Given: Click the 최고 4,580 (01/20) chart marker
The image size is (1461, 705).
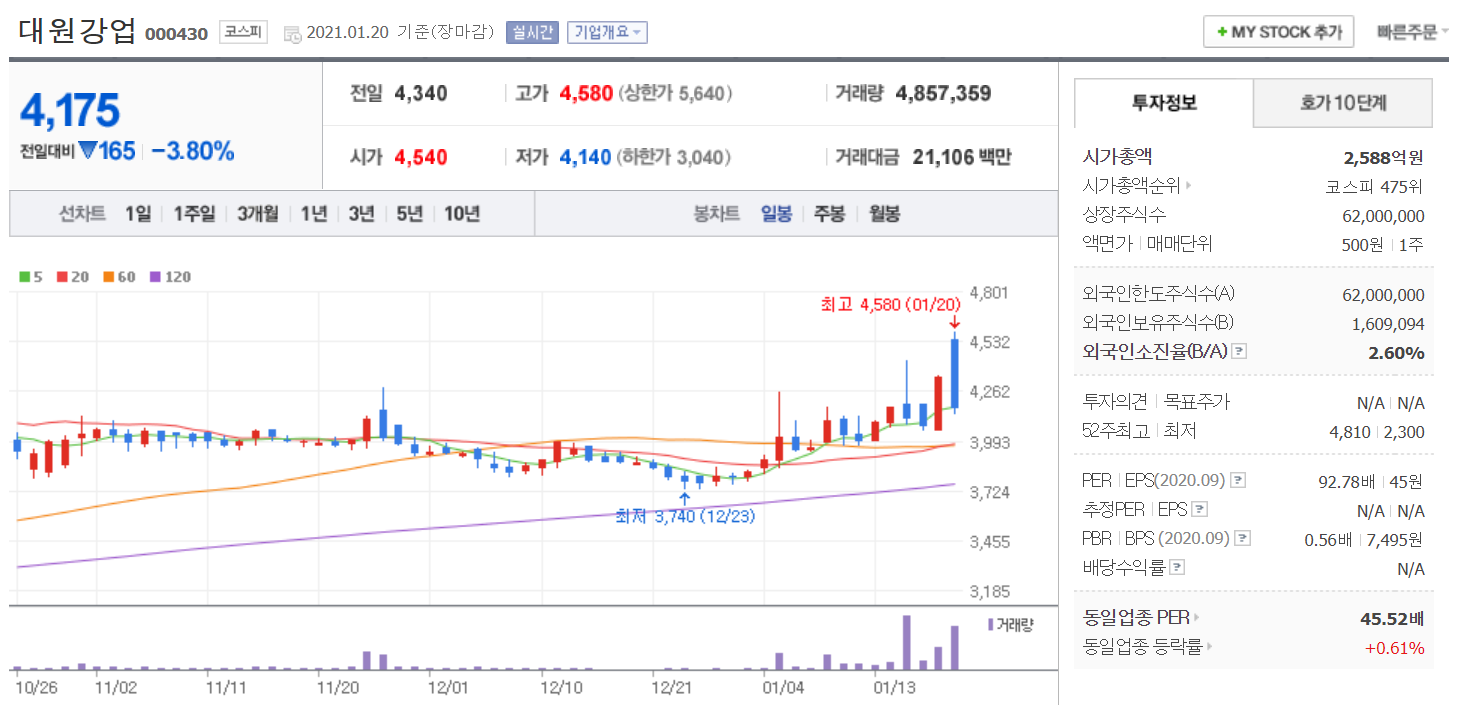Looking at the screenshot, I should pos(891,305).
